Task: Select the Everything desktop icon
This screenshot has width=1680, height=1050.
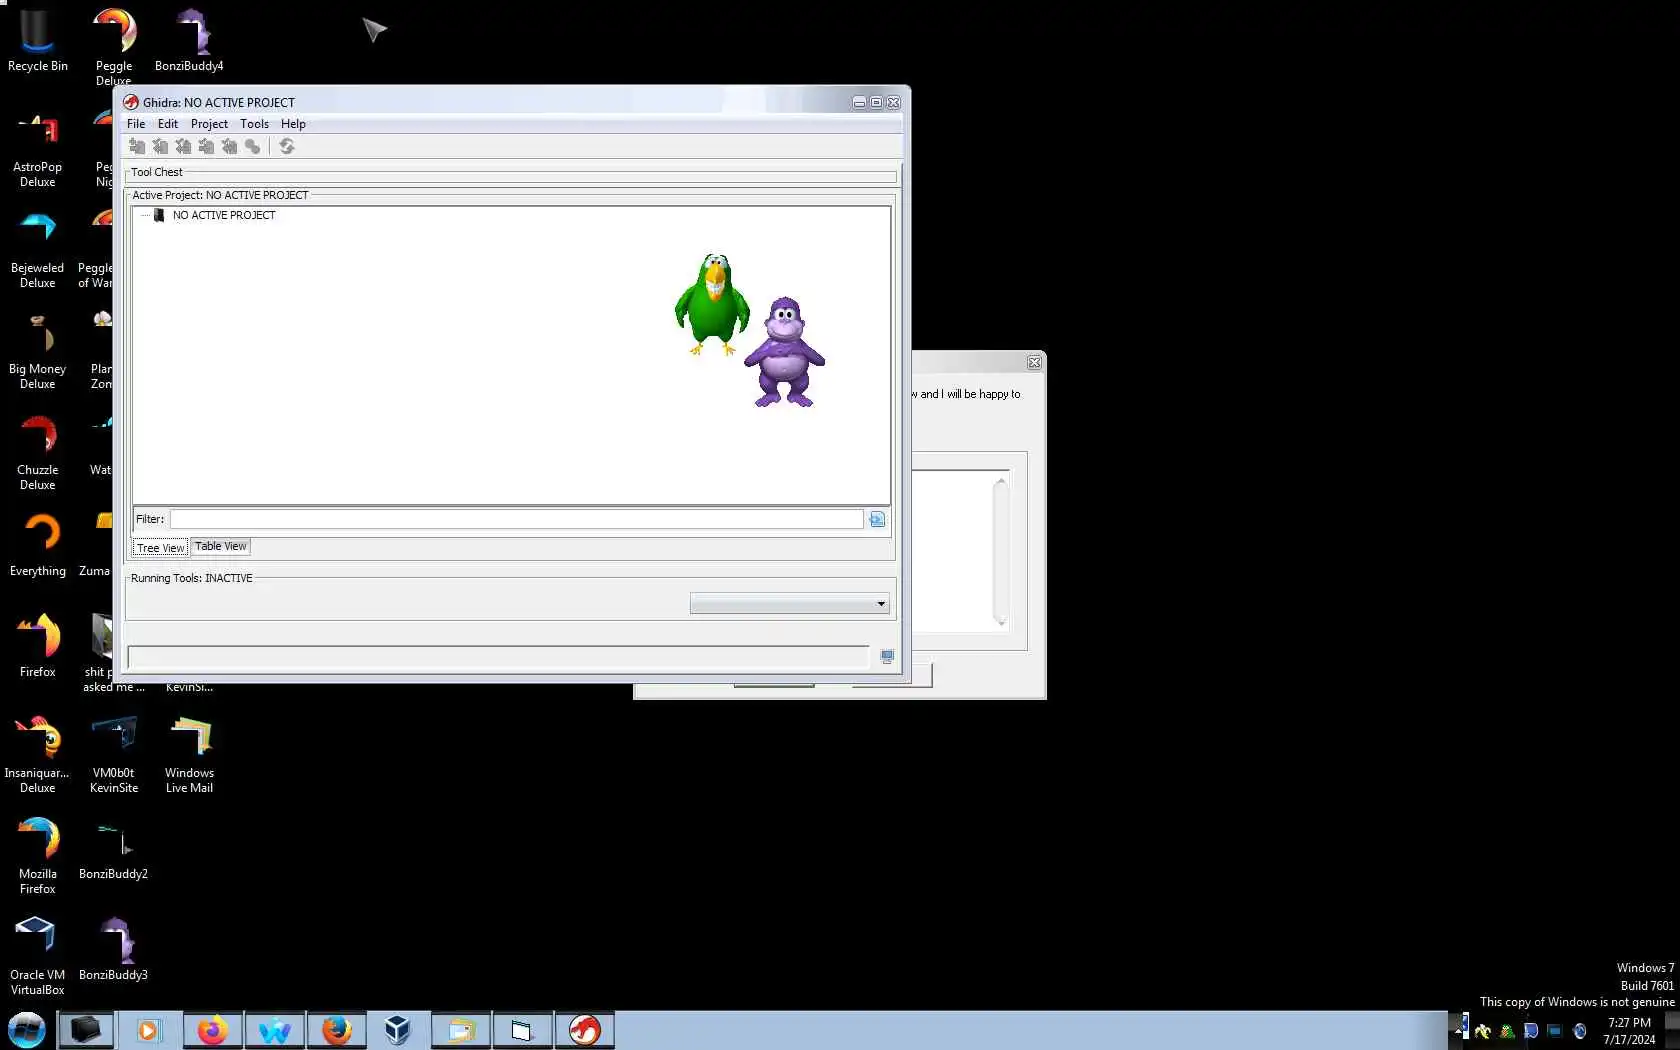Action: pos(37,545)
